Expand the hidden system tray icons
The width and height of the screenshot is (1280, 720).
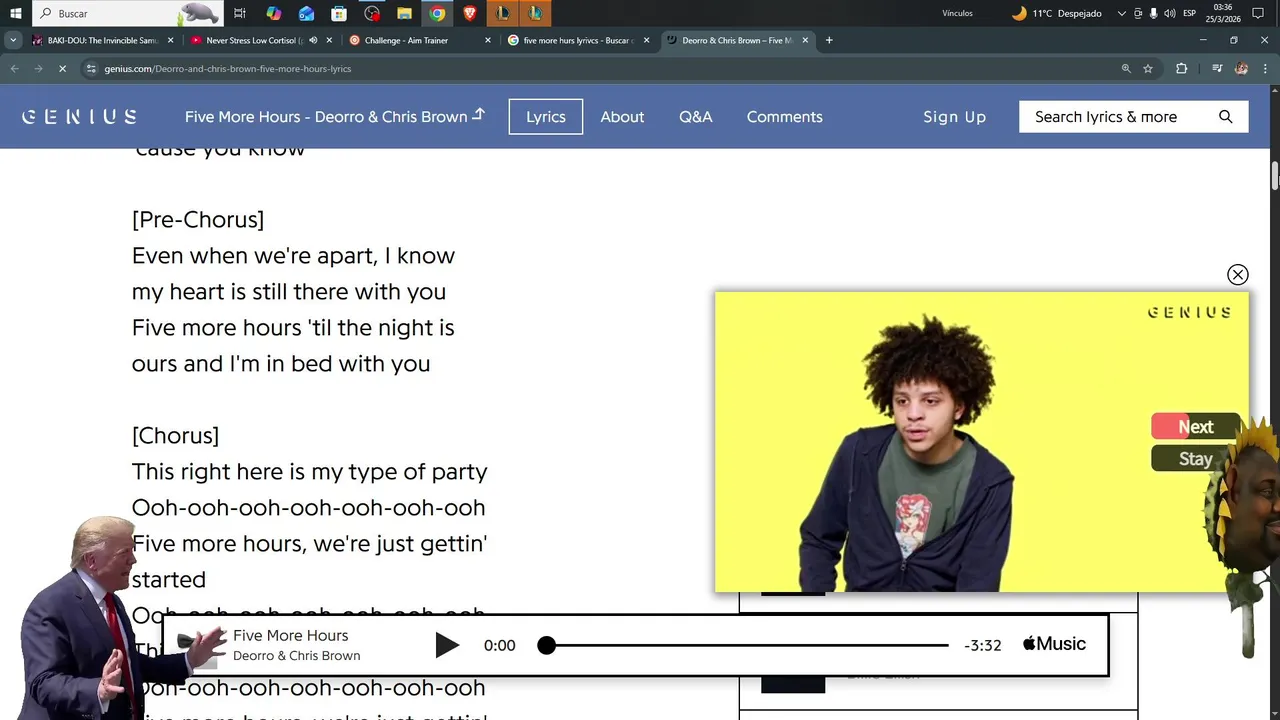(1121, 13)
